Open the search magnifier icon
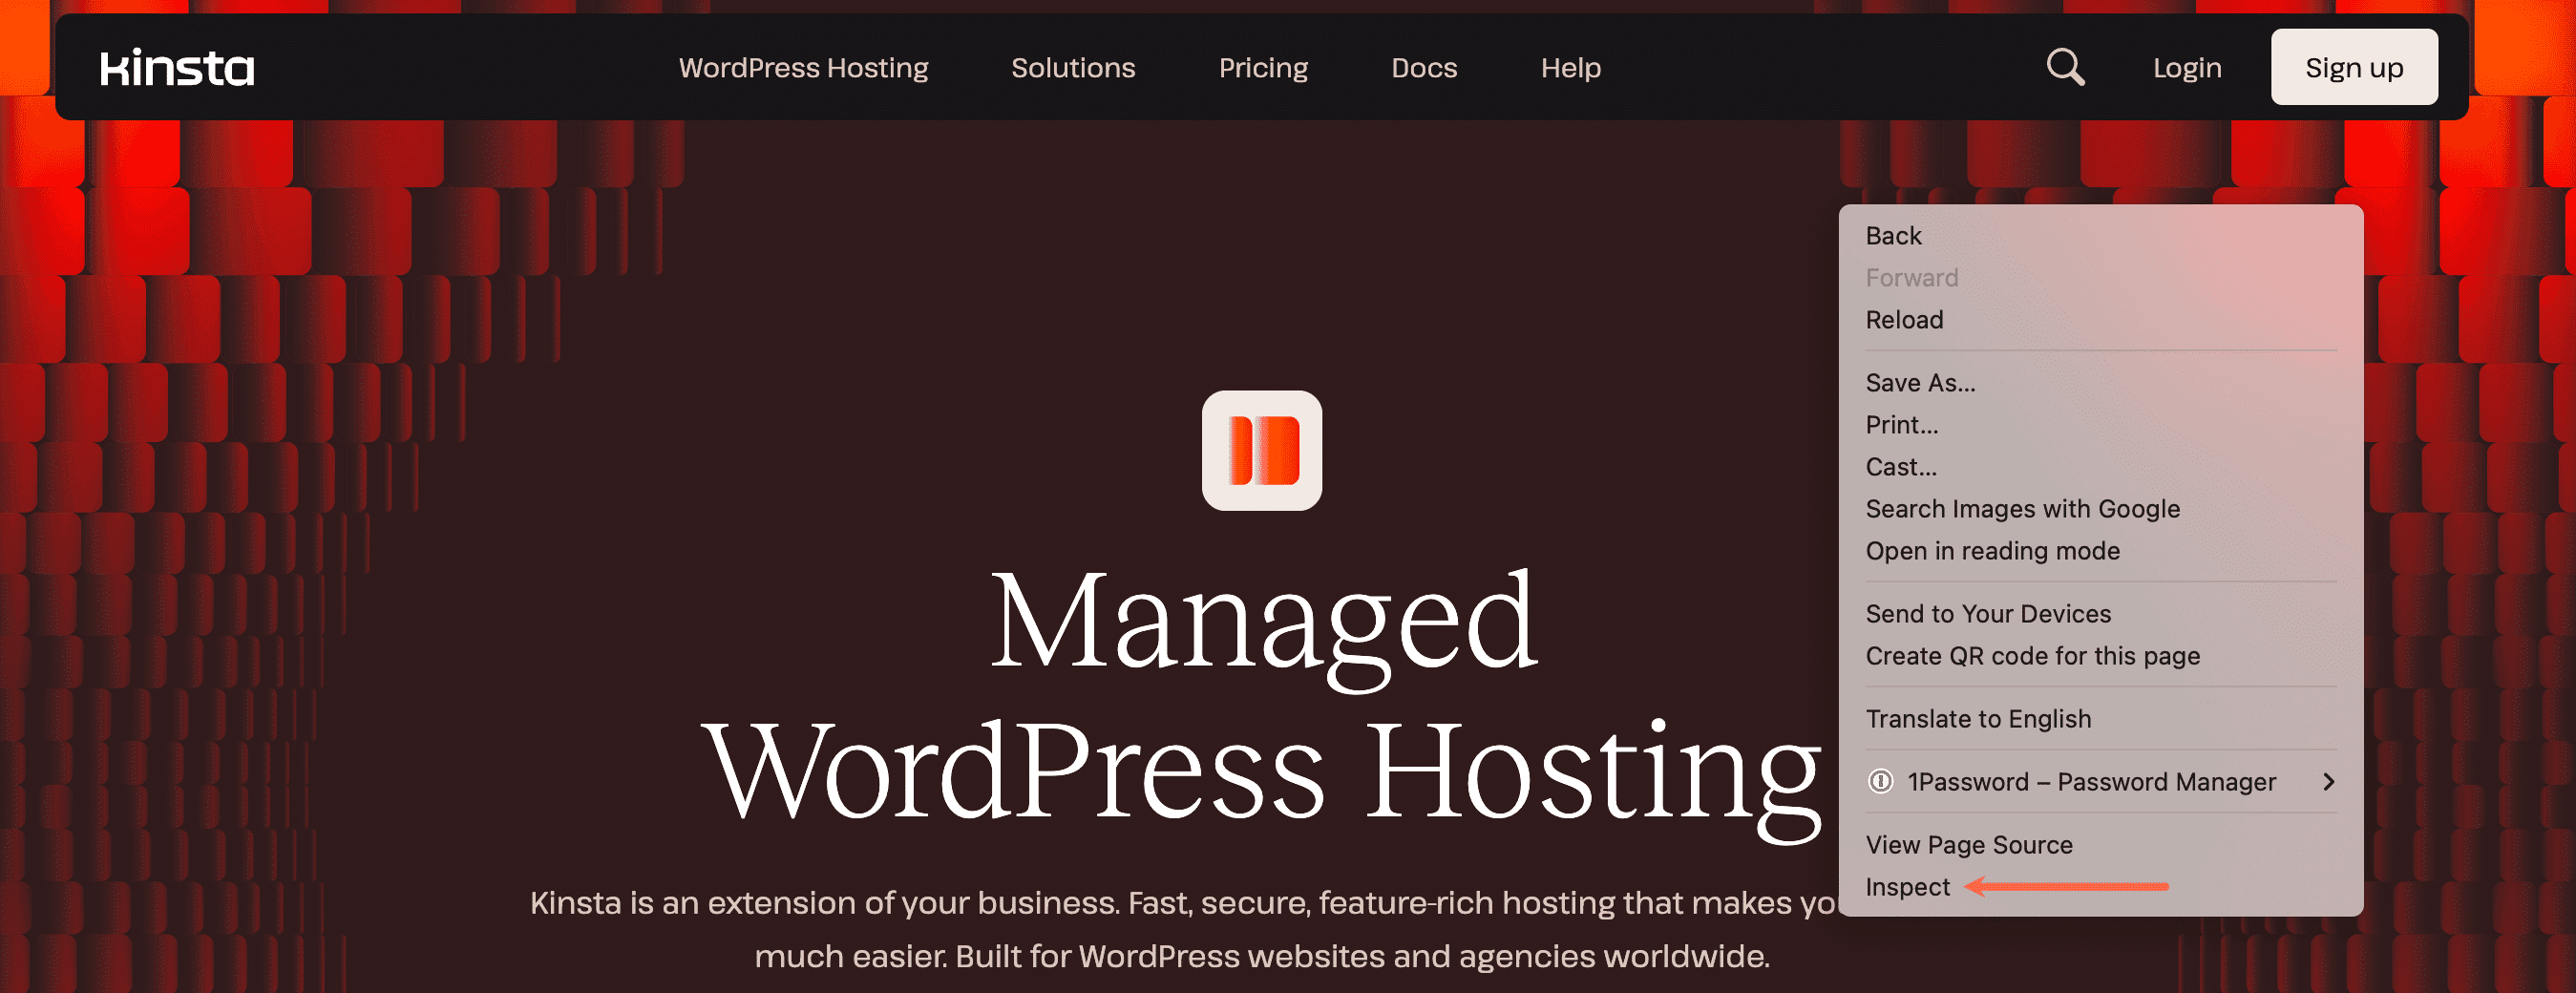 (x=2065, y=68)
